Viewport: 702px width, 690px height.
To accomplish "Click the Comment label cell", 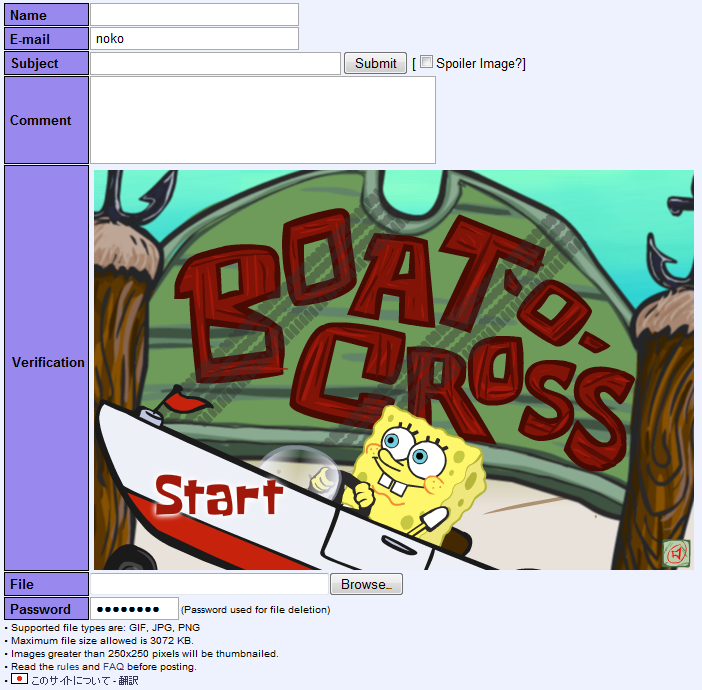I will tap(47, 120).
